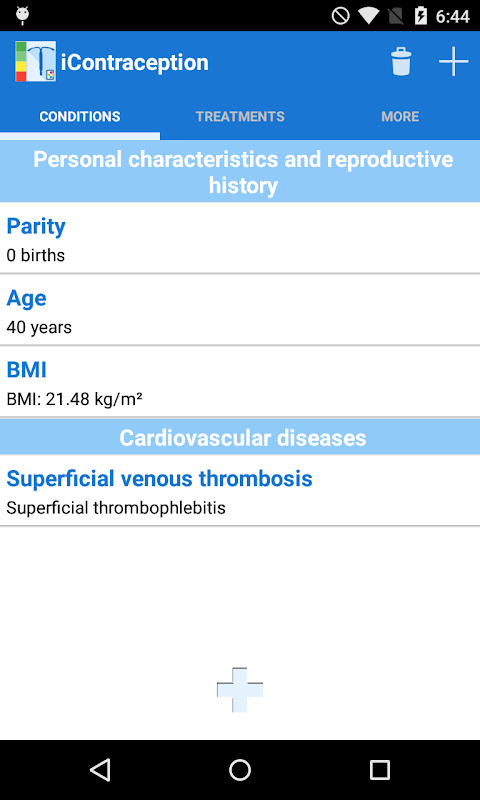Tap the trash can delete icon
This screenshot has width=480, height=800.
point(401,62)
